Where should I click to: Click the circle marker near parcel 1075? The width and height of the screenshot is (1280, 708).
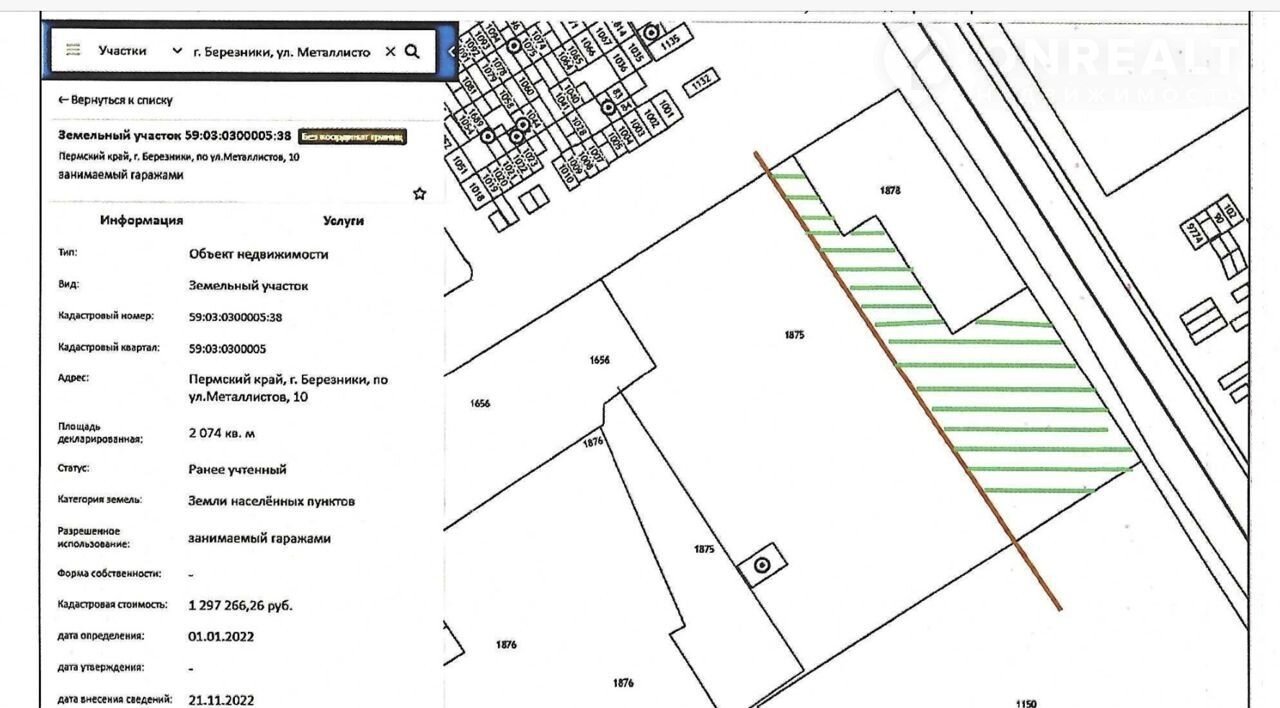515,46
